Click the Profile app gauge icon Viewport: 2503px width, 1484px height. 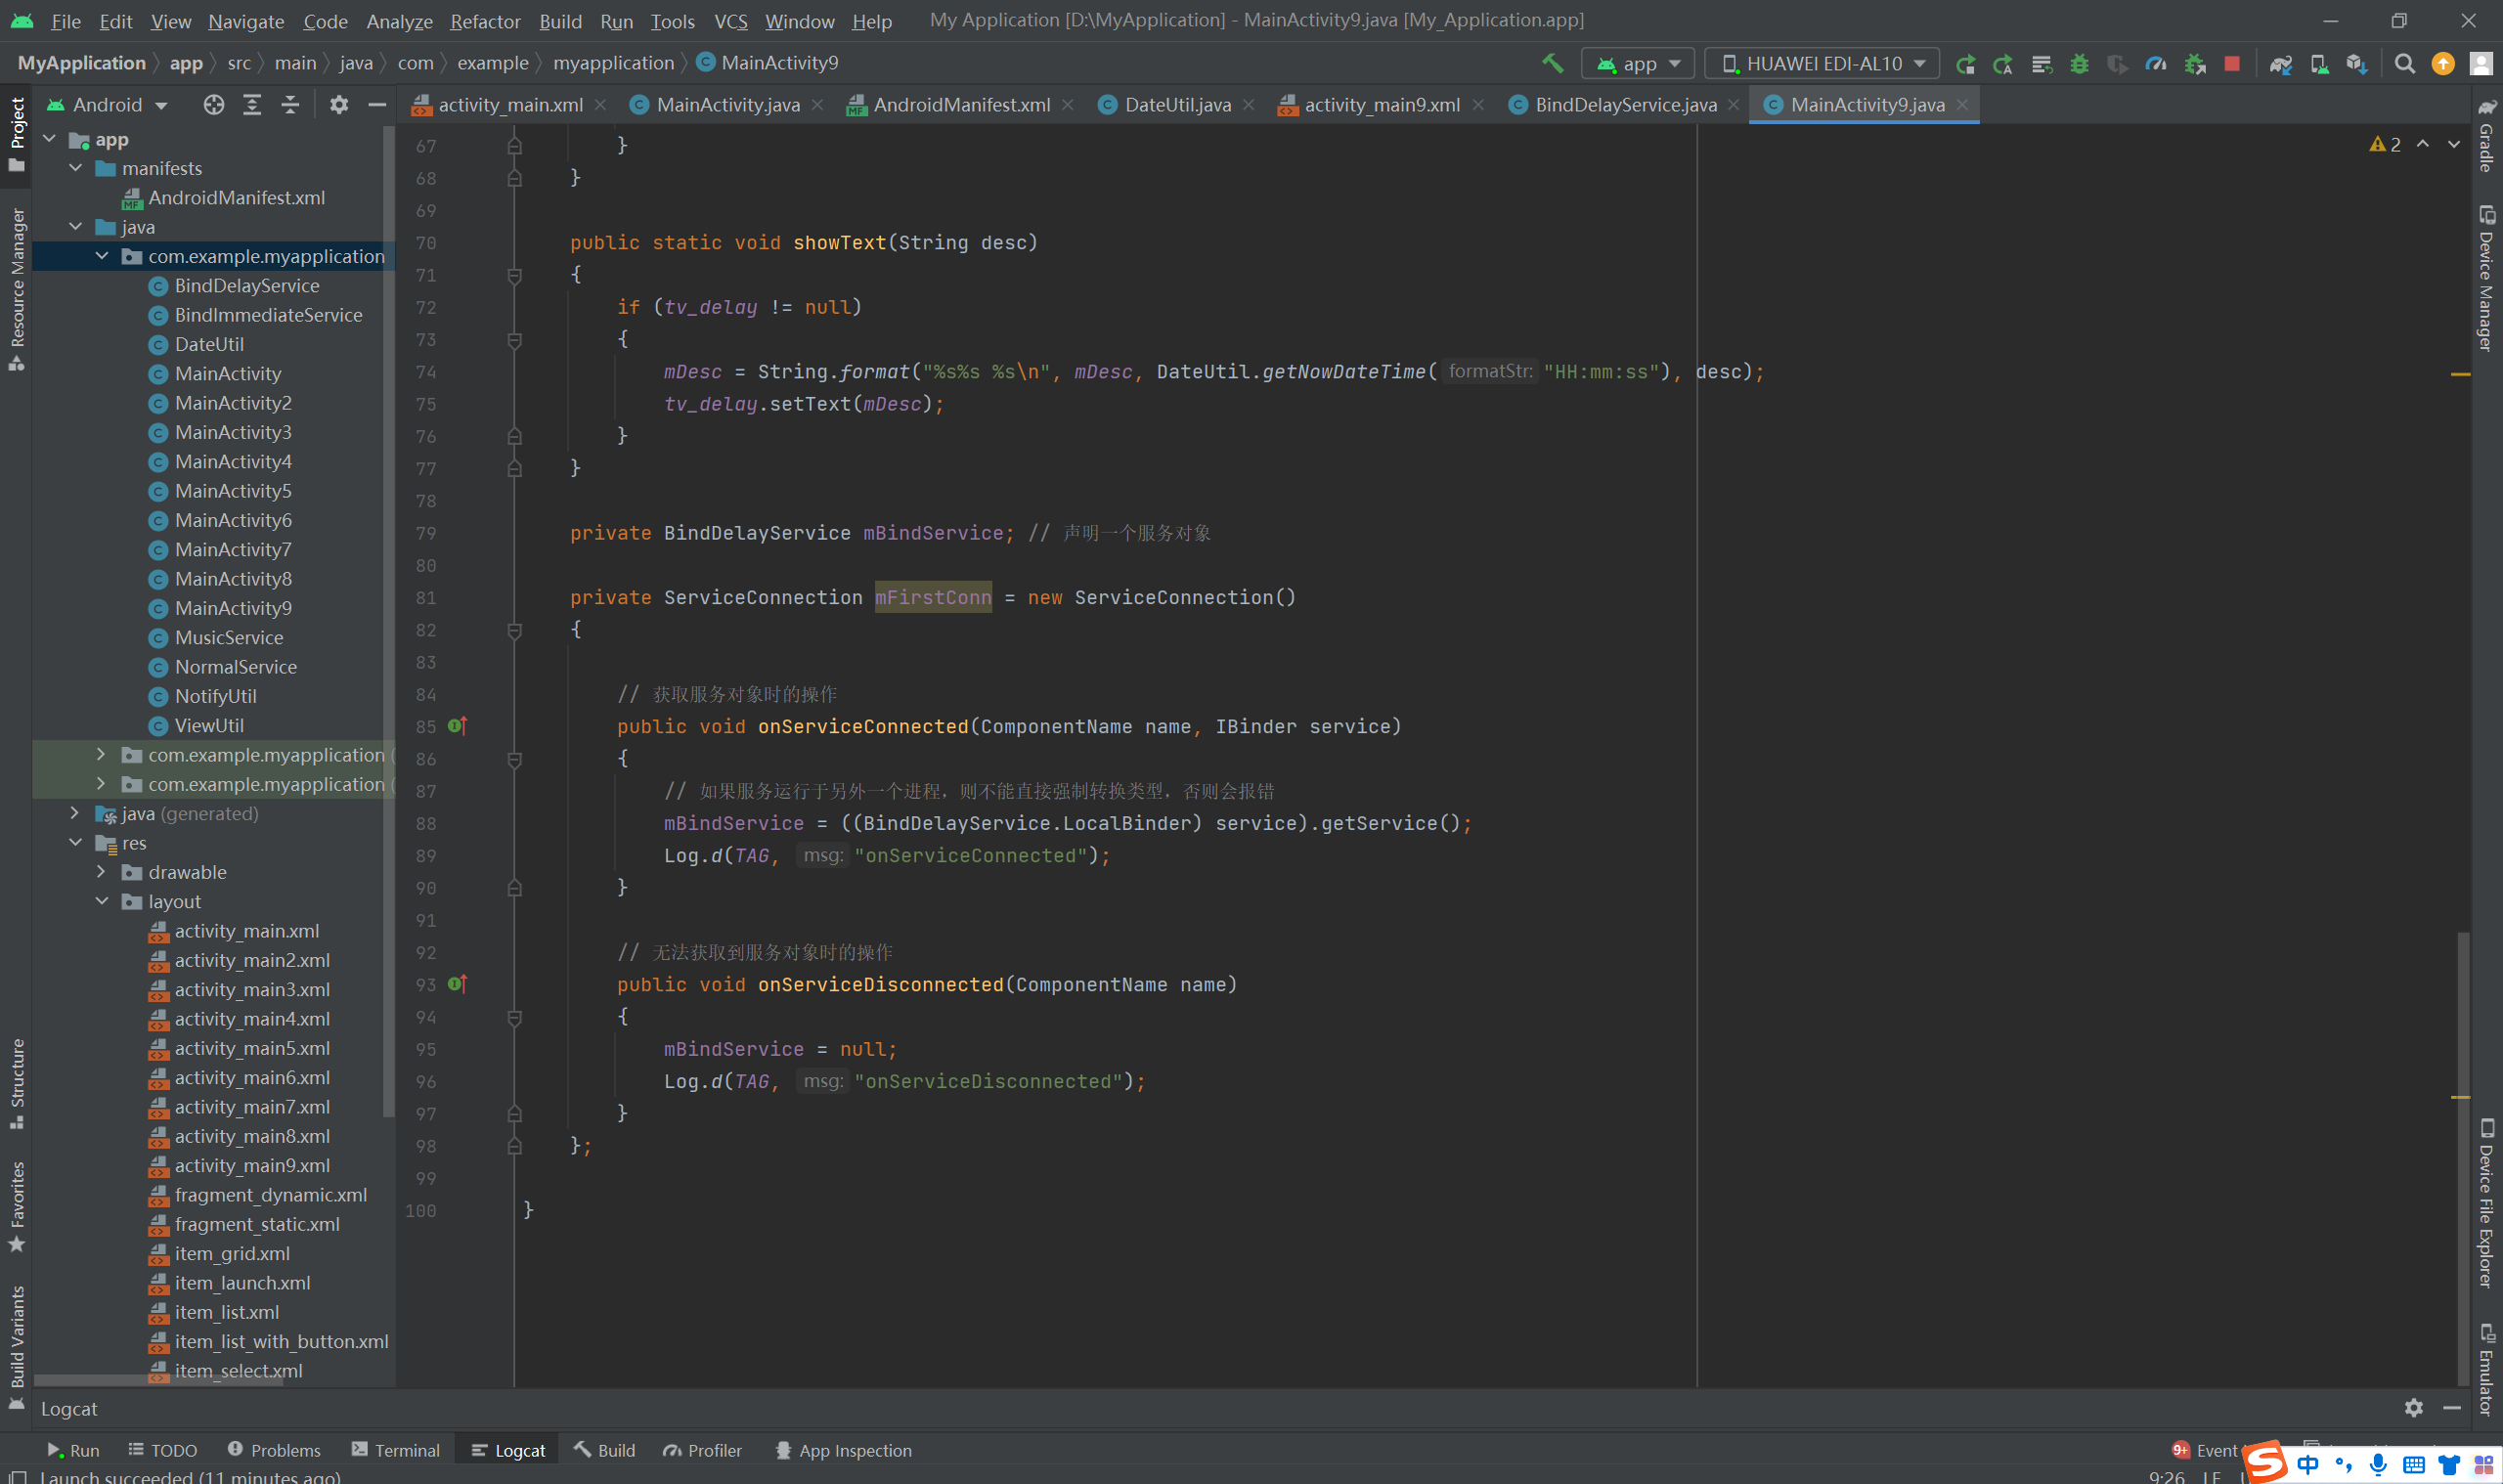pos(2156,64)
